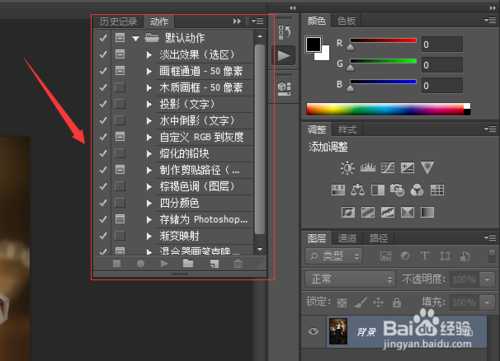Open the Actions panel flyout menu
The width and height of the screenshot is (500, 361).
[x=257, y=21]
